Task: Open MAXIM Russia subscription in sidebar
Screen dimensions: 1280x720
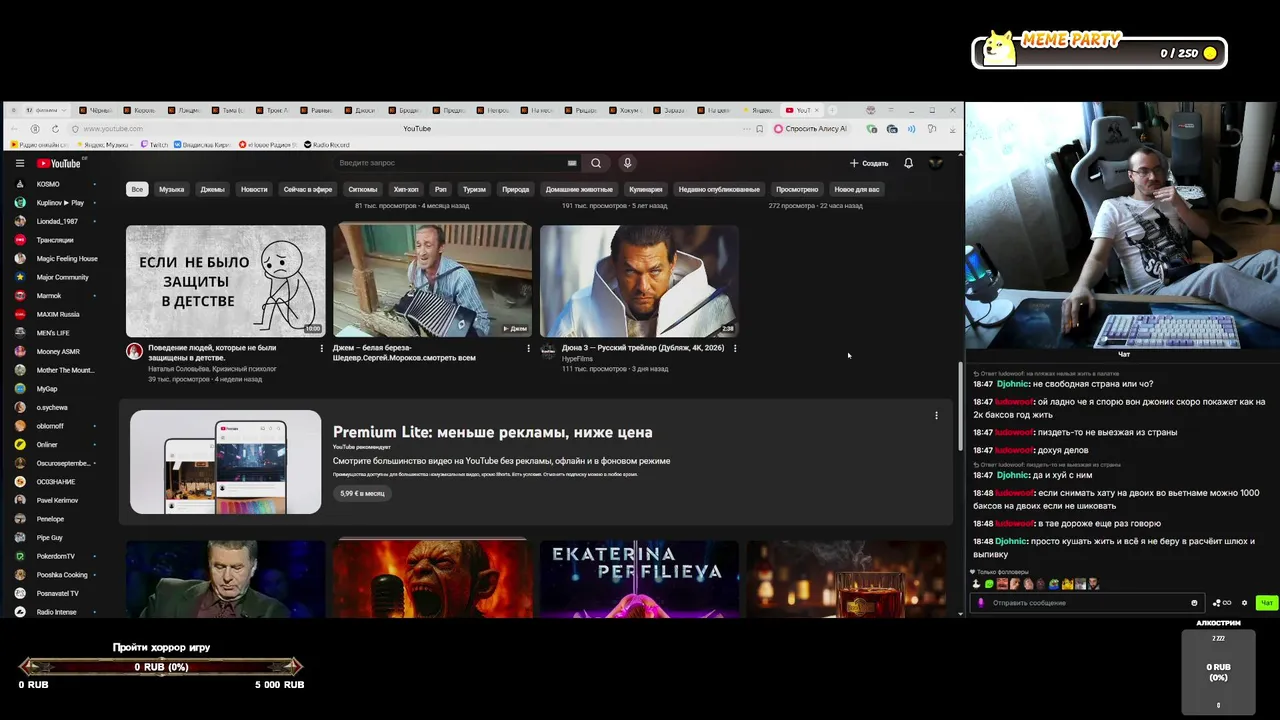Action: (x=56, y=314)
